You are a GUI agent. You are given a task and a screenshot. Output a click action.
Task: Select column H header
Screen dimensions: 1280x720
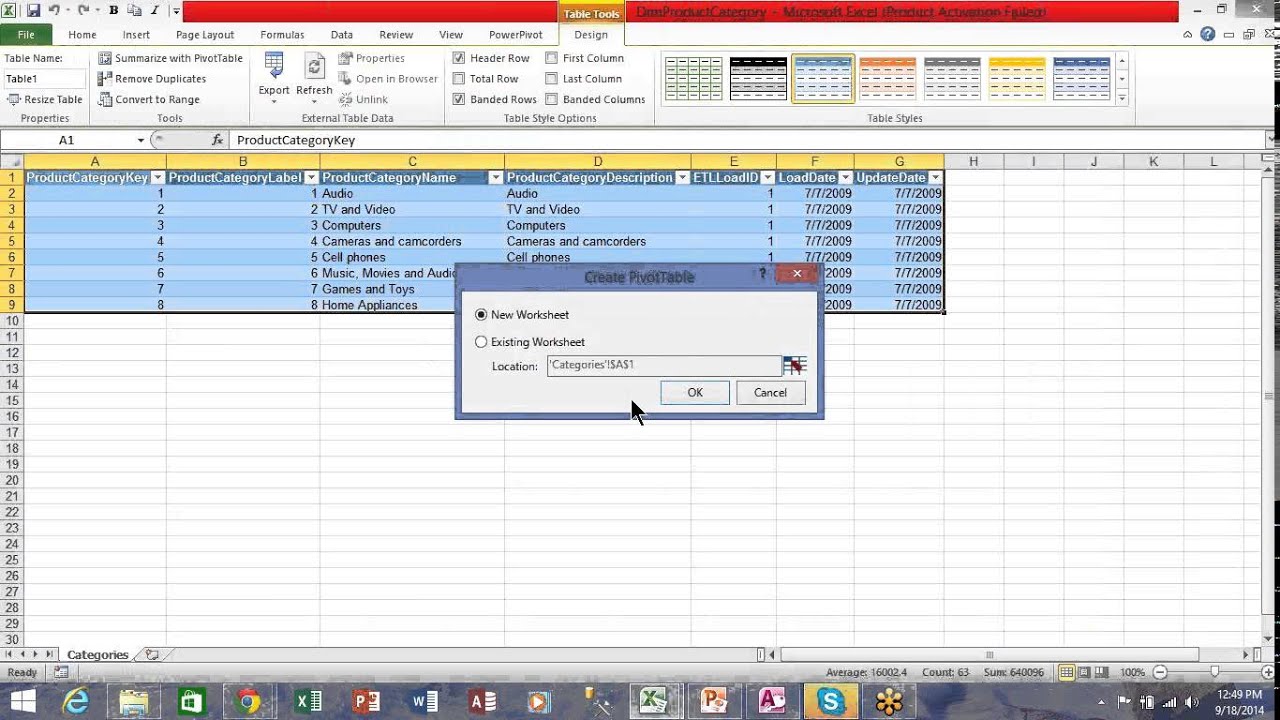coord(973,161)
